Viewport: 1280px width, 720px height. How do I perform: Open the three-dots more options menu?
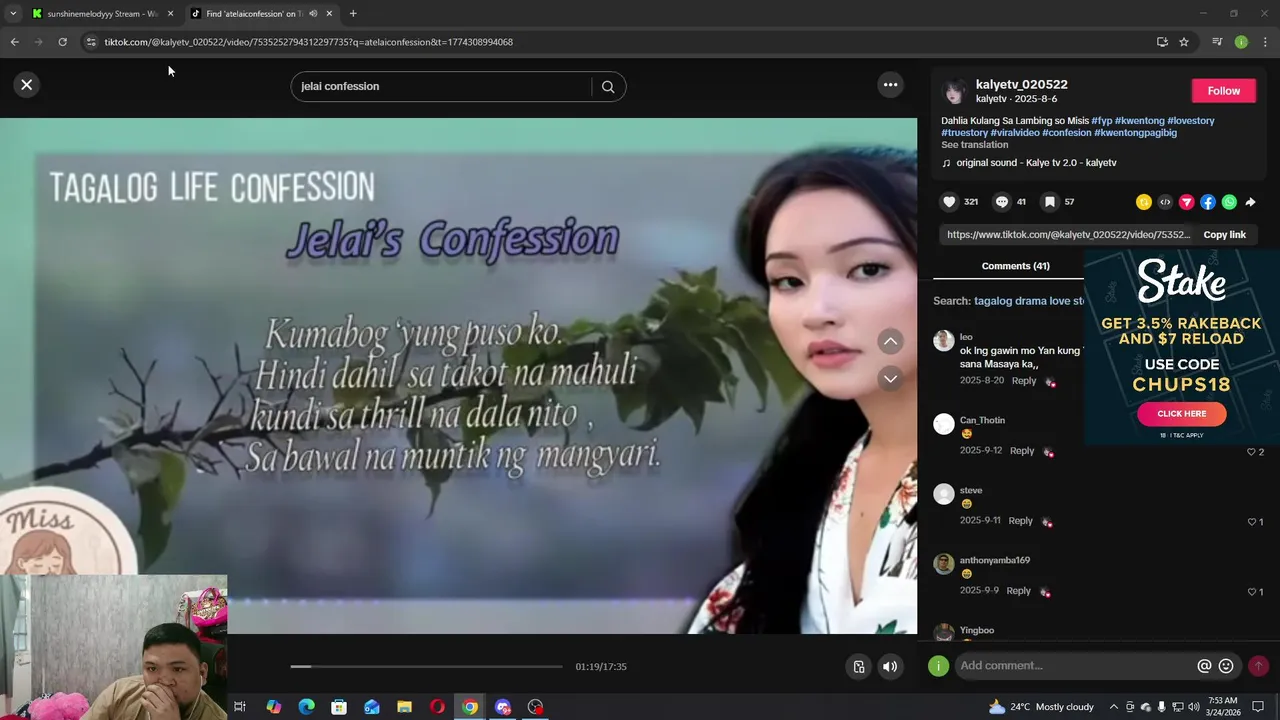coord(890,85)
